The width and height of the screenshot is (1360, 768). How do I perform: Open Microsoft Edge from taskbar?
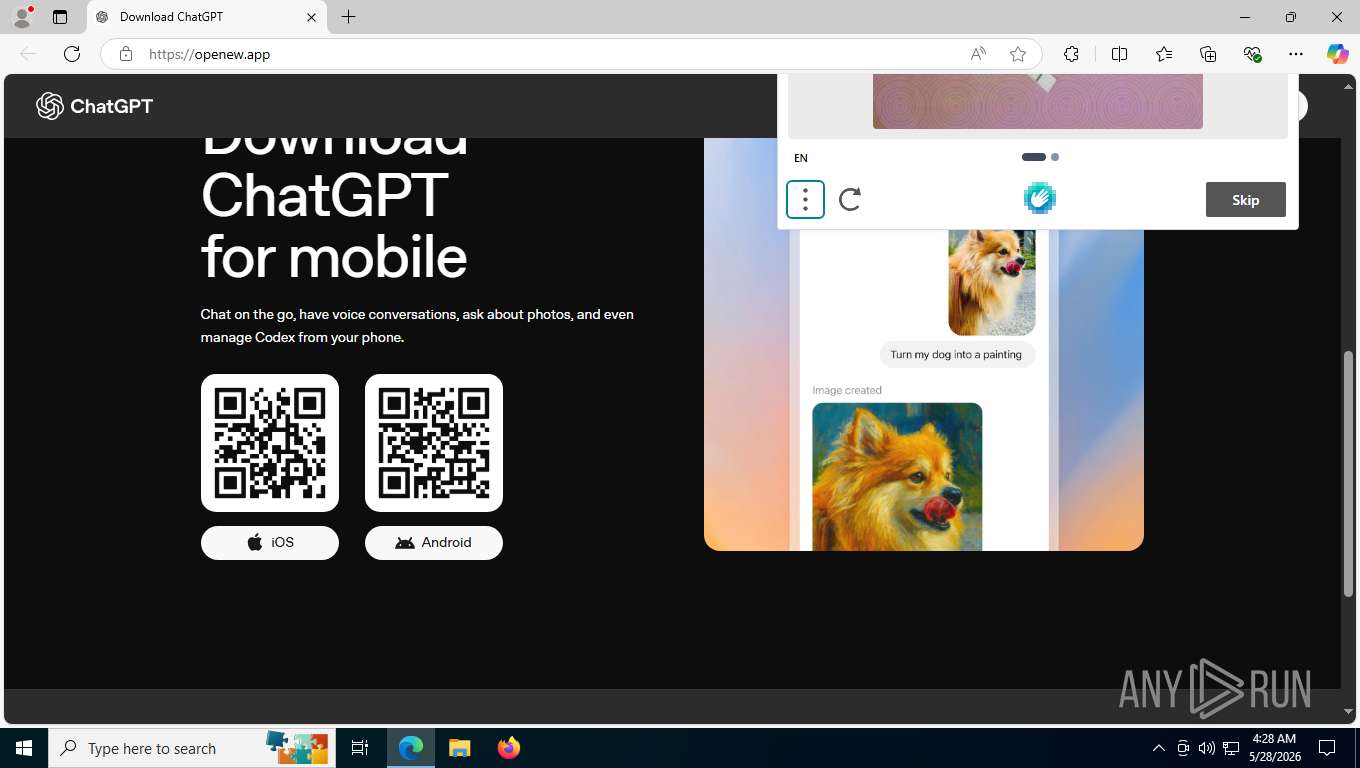(411, 748)
